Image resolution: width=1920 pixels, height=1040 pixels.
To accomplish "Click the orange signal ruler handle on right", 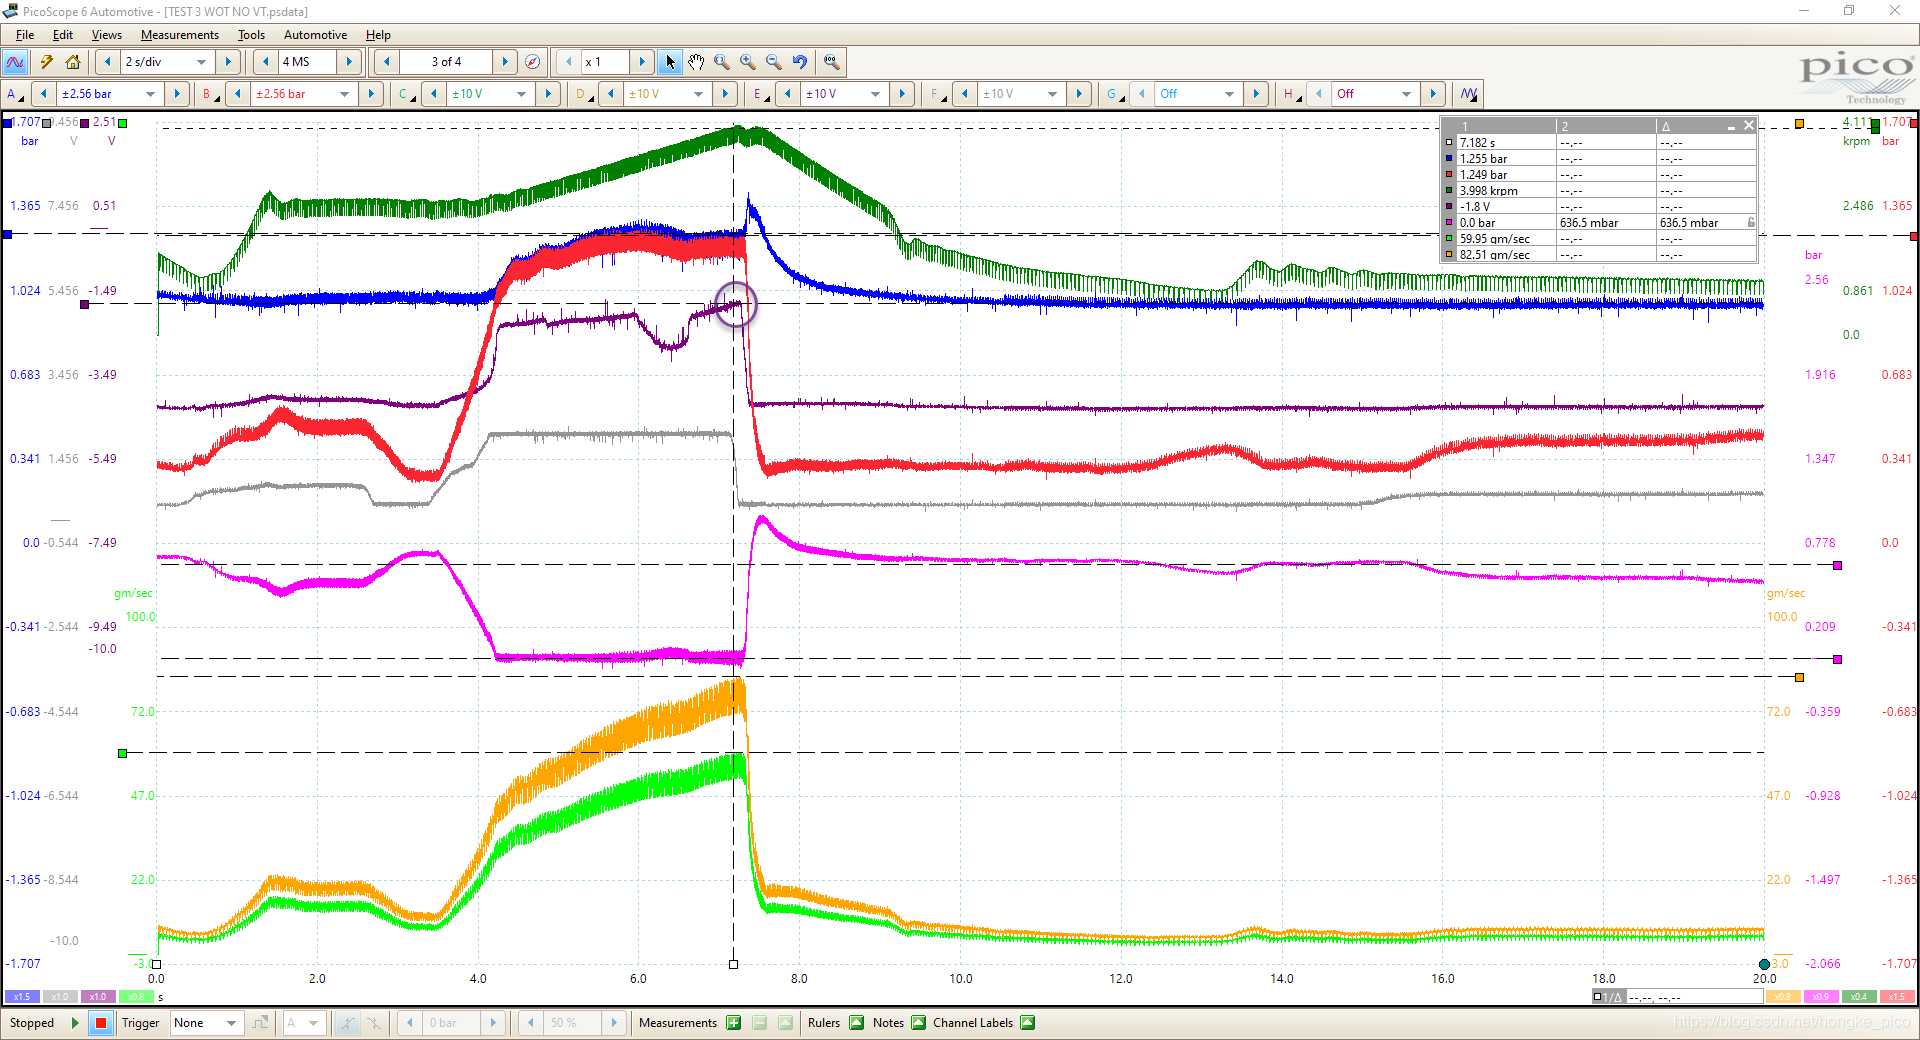I will tap(1799, 678).
